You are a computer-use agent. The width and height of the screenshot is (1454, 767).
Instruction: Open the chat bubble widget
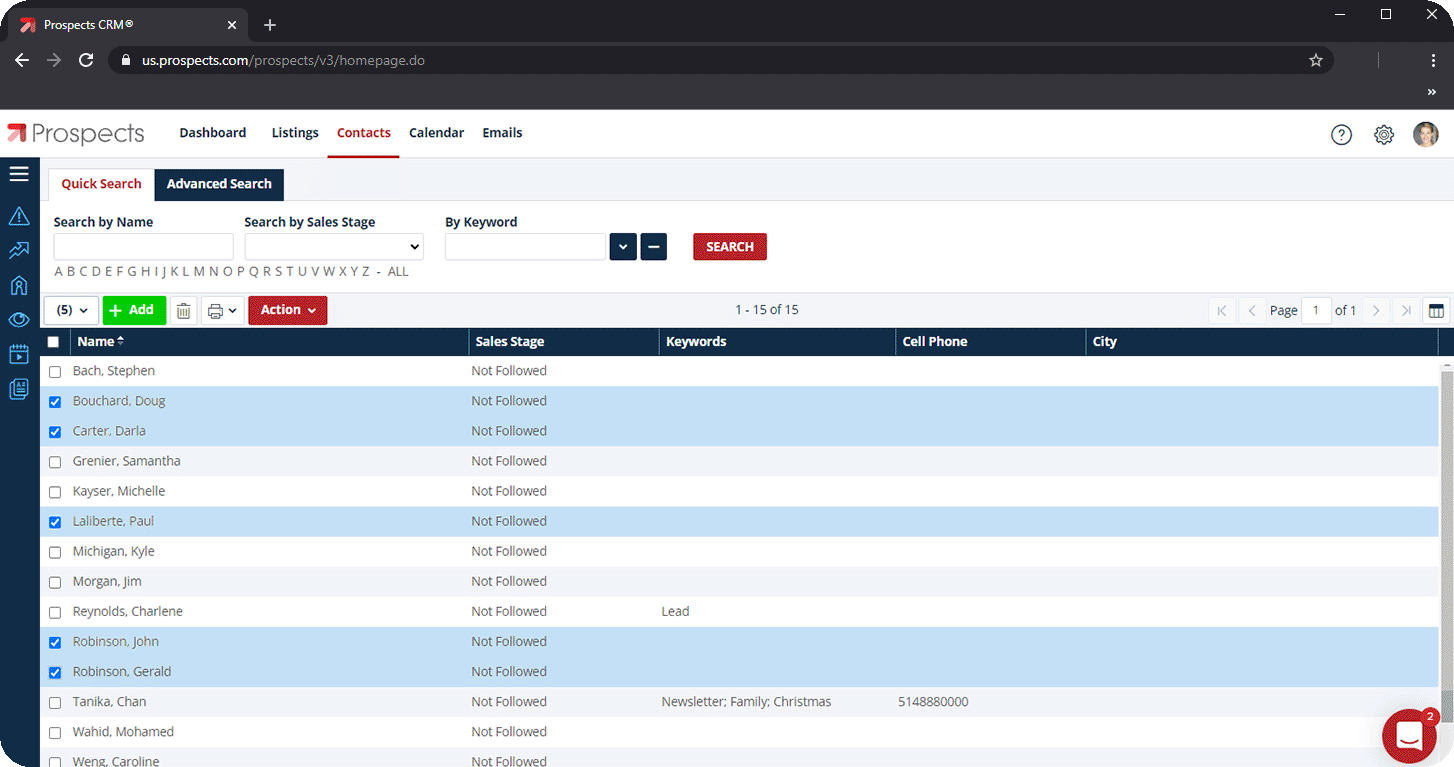[x=1409, y=737]
